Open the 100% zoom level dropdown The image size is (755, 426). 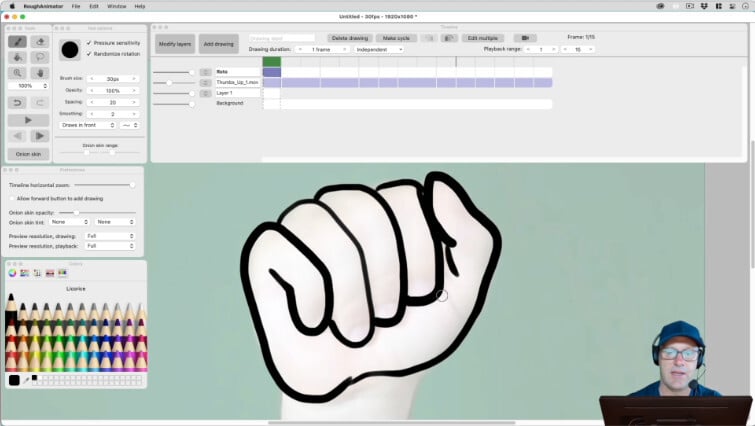(x=28, y=86)
